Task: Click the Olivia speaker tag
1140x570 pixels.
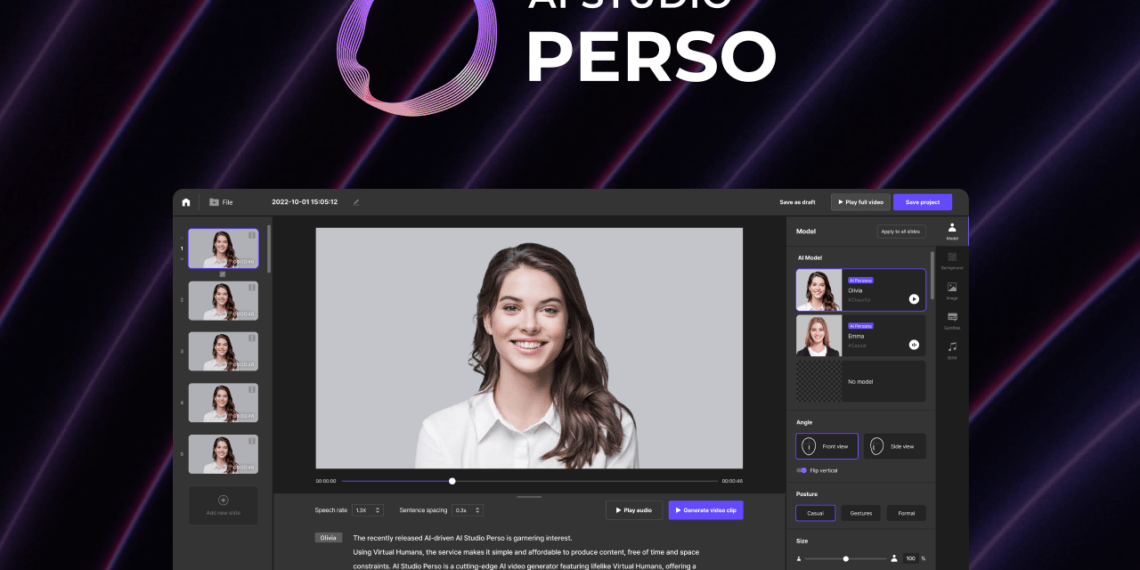Action: point(329,538)
